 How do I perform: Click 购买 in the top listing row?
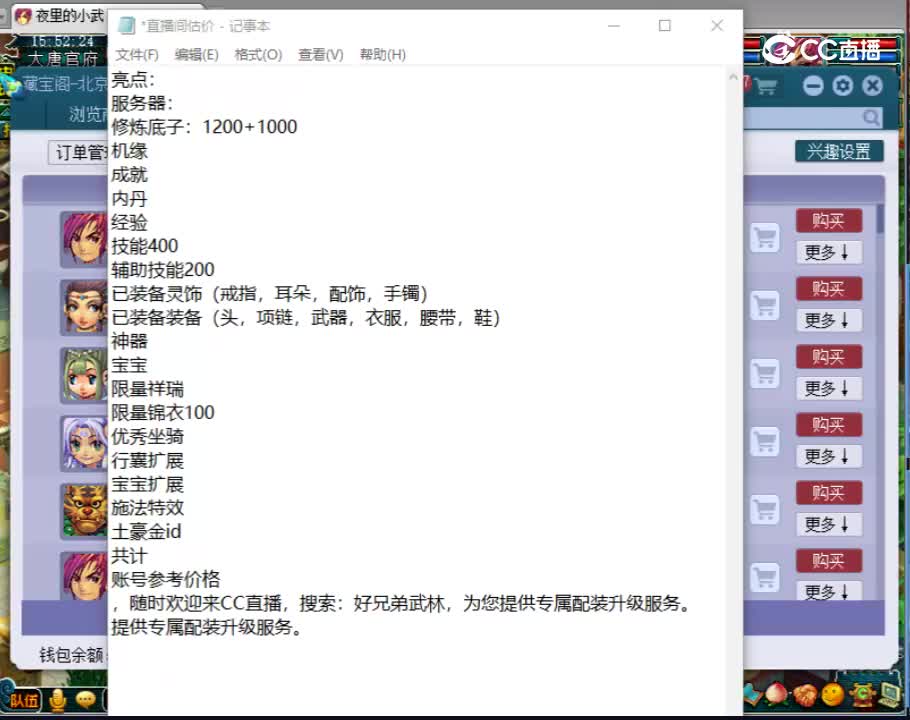(x=828, y=221)
